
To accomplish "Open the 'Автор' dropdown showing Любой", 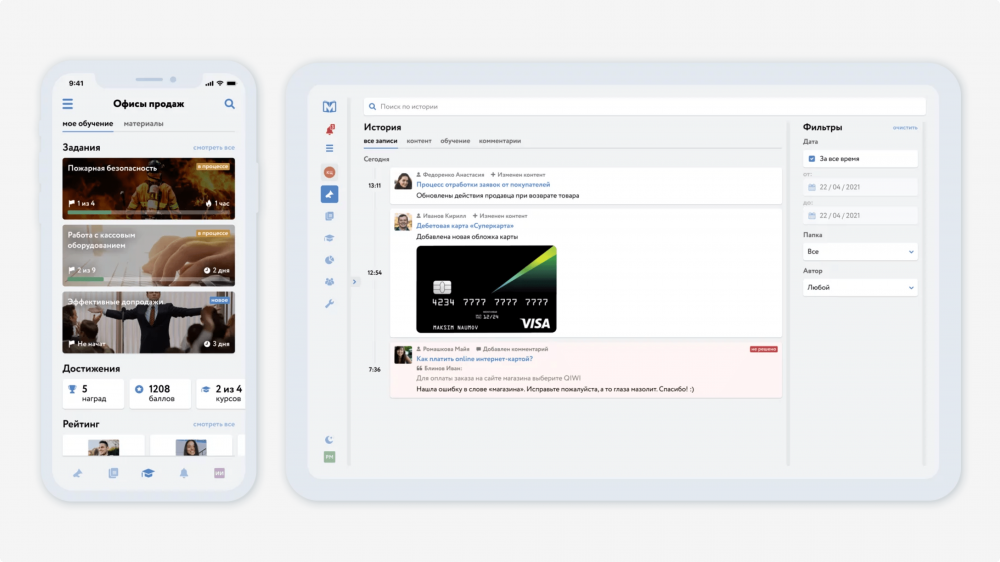I will pyautogui.click(x=860, y=287).
